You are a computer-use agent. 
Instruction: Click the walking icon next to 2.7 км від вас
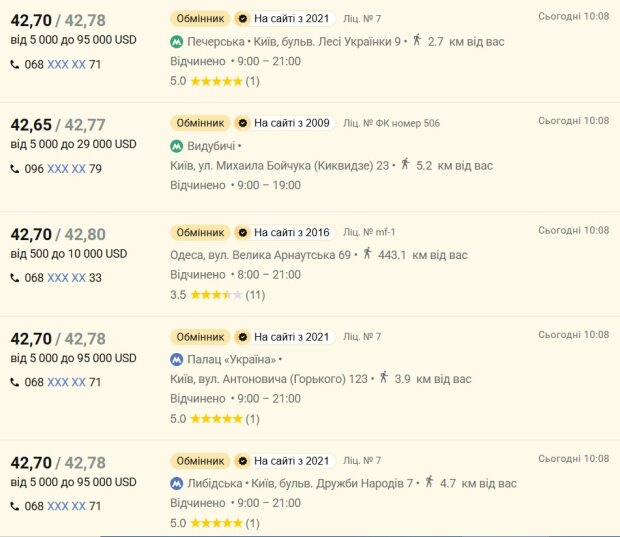417,40
